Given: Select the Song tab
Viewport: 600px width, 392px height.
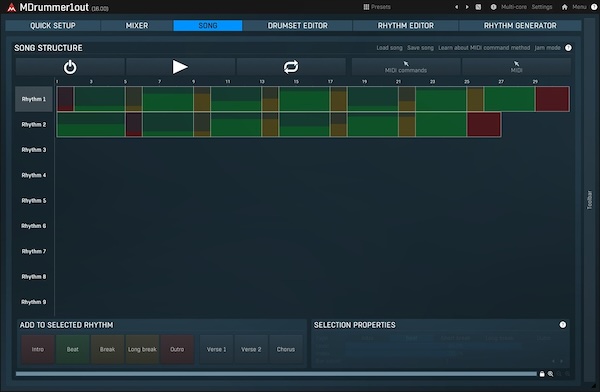Looking at the screenshot, I should click(x=208, y=26).
